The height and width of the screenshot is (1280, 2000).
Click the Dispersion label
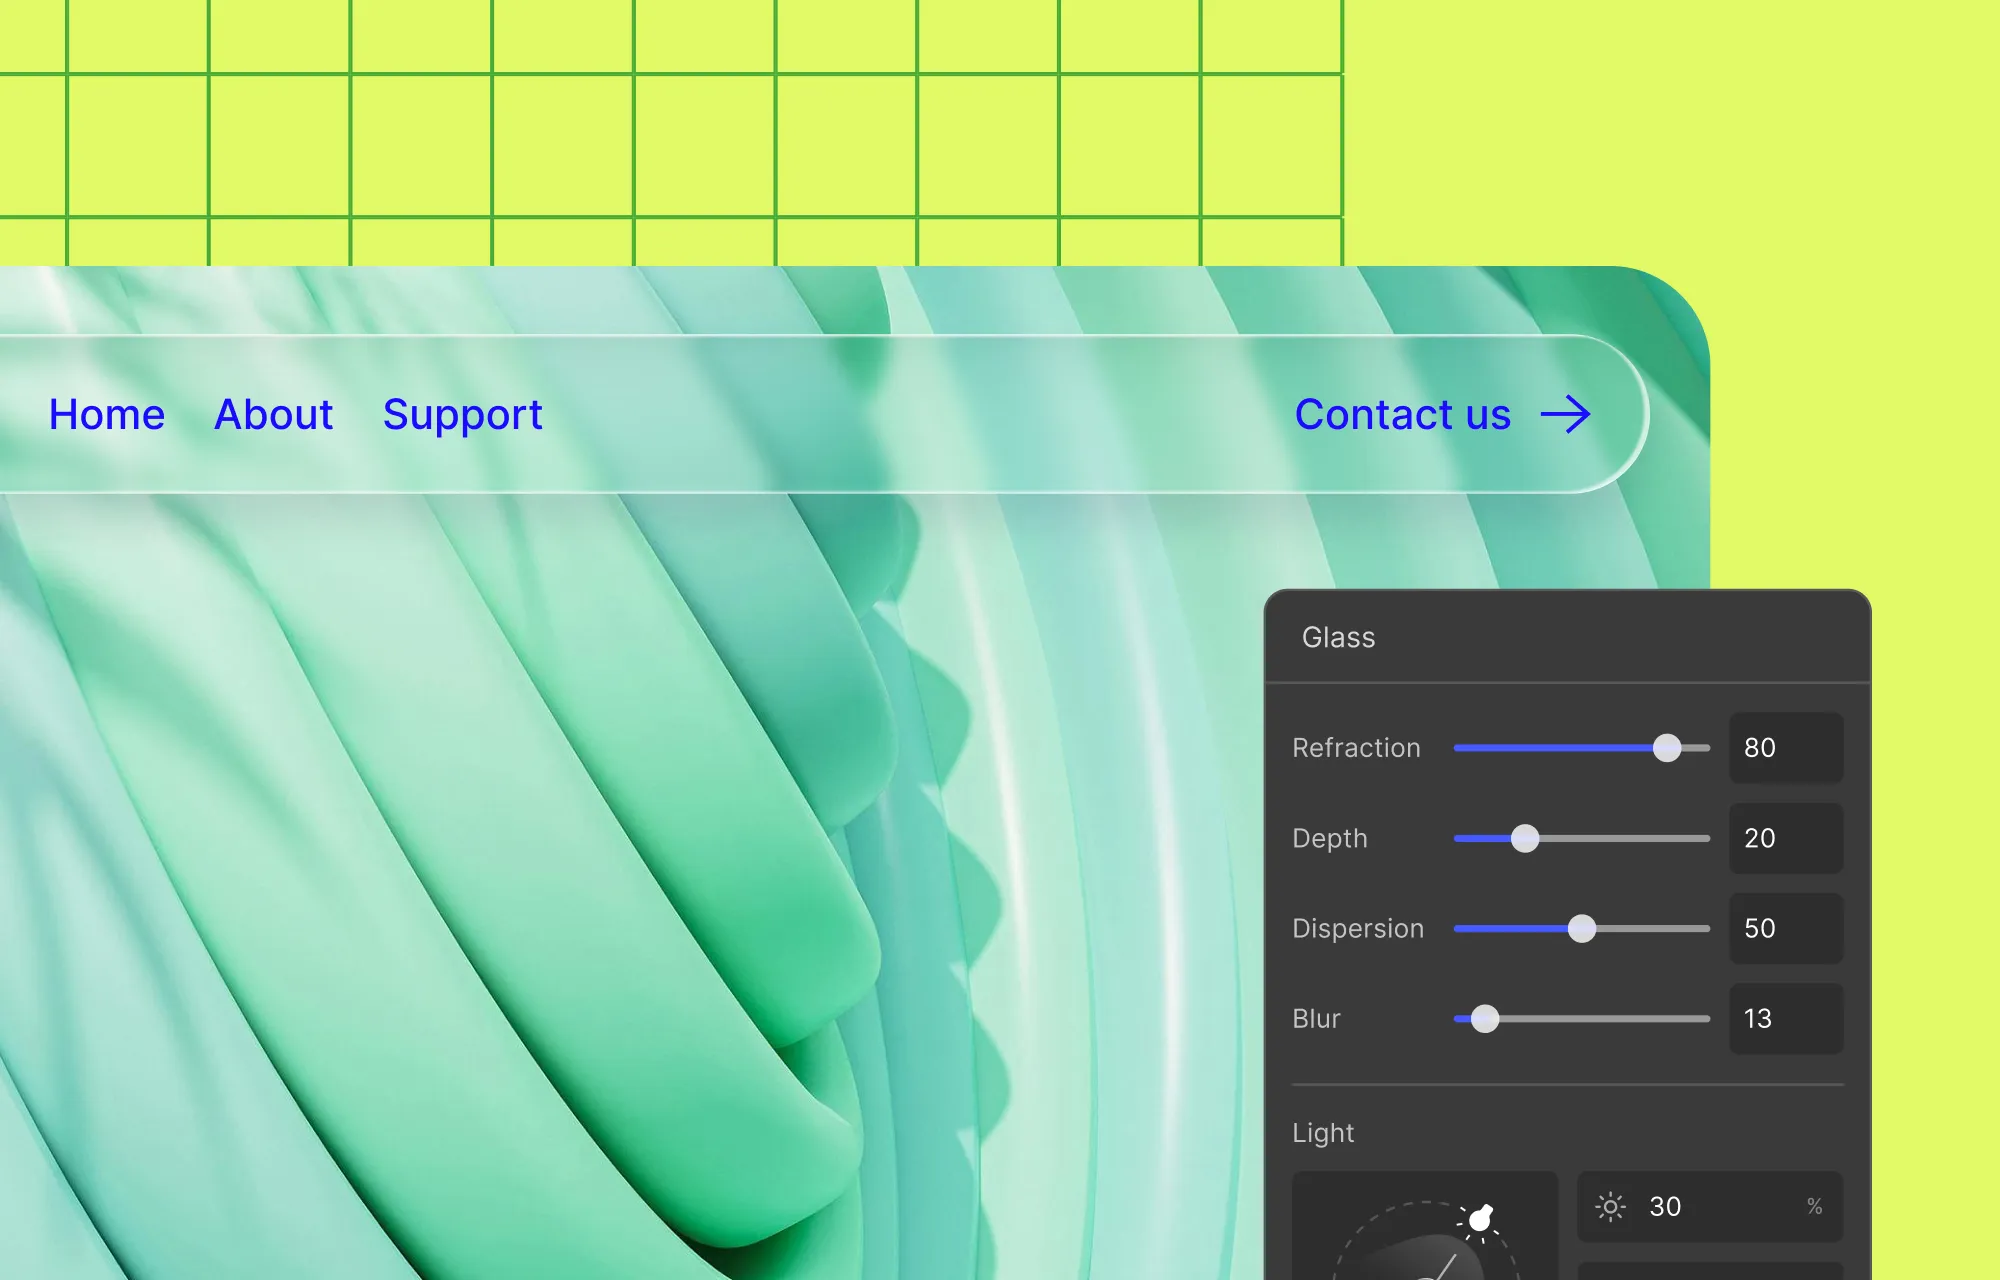point(1358,929)
